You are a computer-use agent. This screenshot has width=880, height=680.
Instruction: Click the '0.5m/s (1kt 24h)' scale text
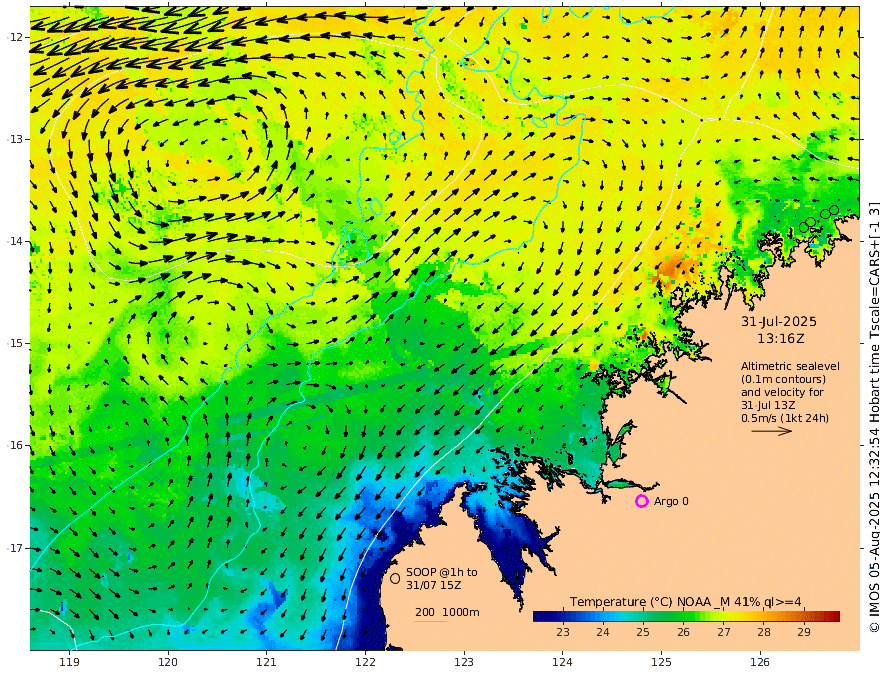tap(785, 418)
